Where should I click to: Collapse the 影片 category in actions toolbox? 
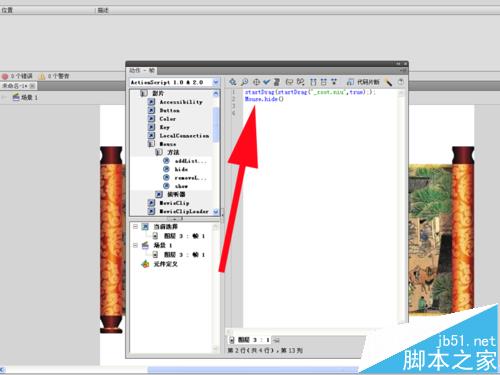[x=144, y=93]
